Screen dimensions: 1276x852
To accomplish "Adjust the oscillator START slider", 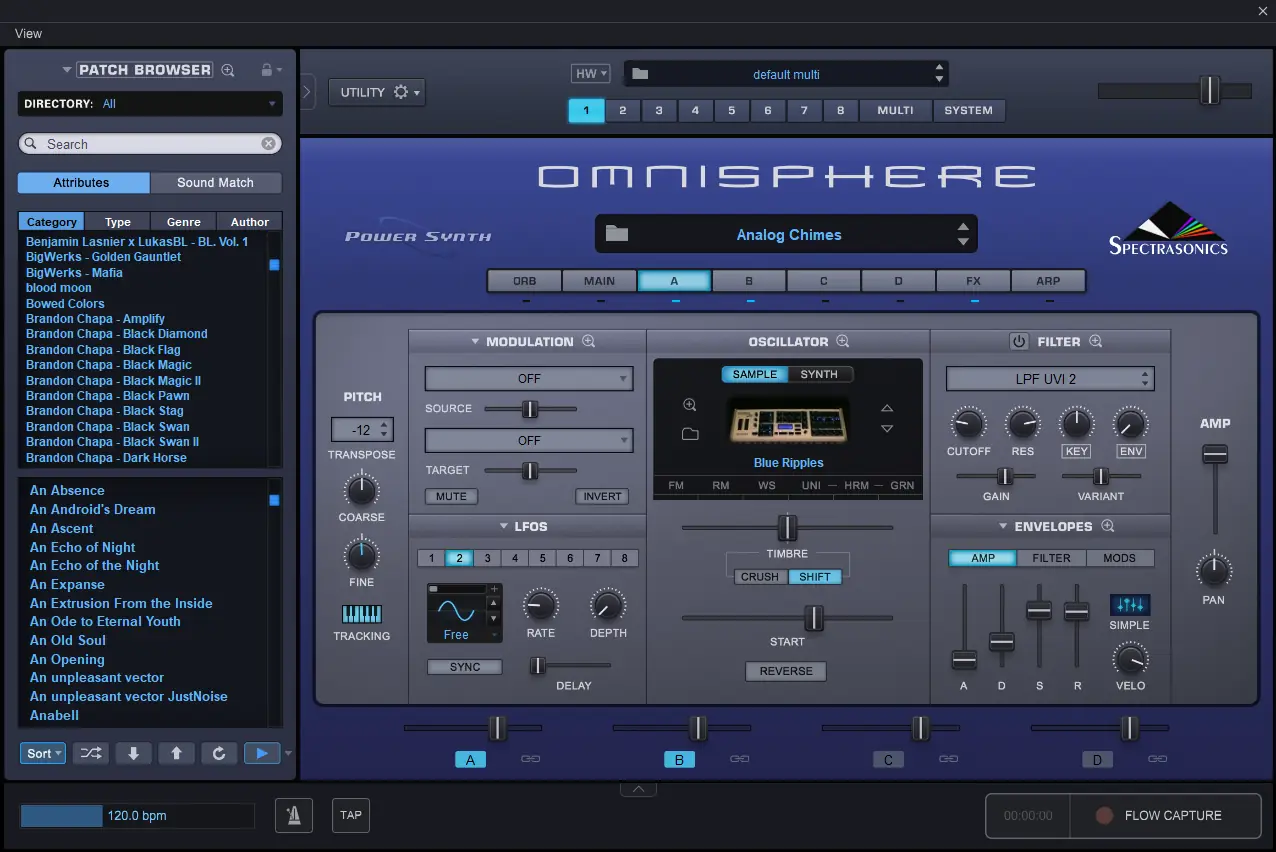I will [x=788, y=618].
